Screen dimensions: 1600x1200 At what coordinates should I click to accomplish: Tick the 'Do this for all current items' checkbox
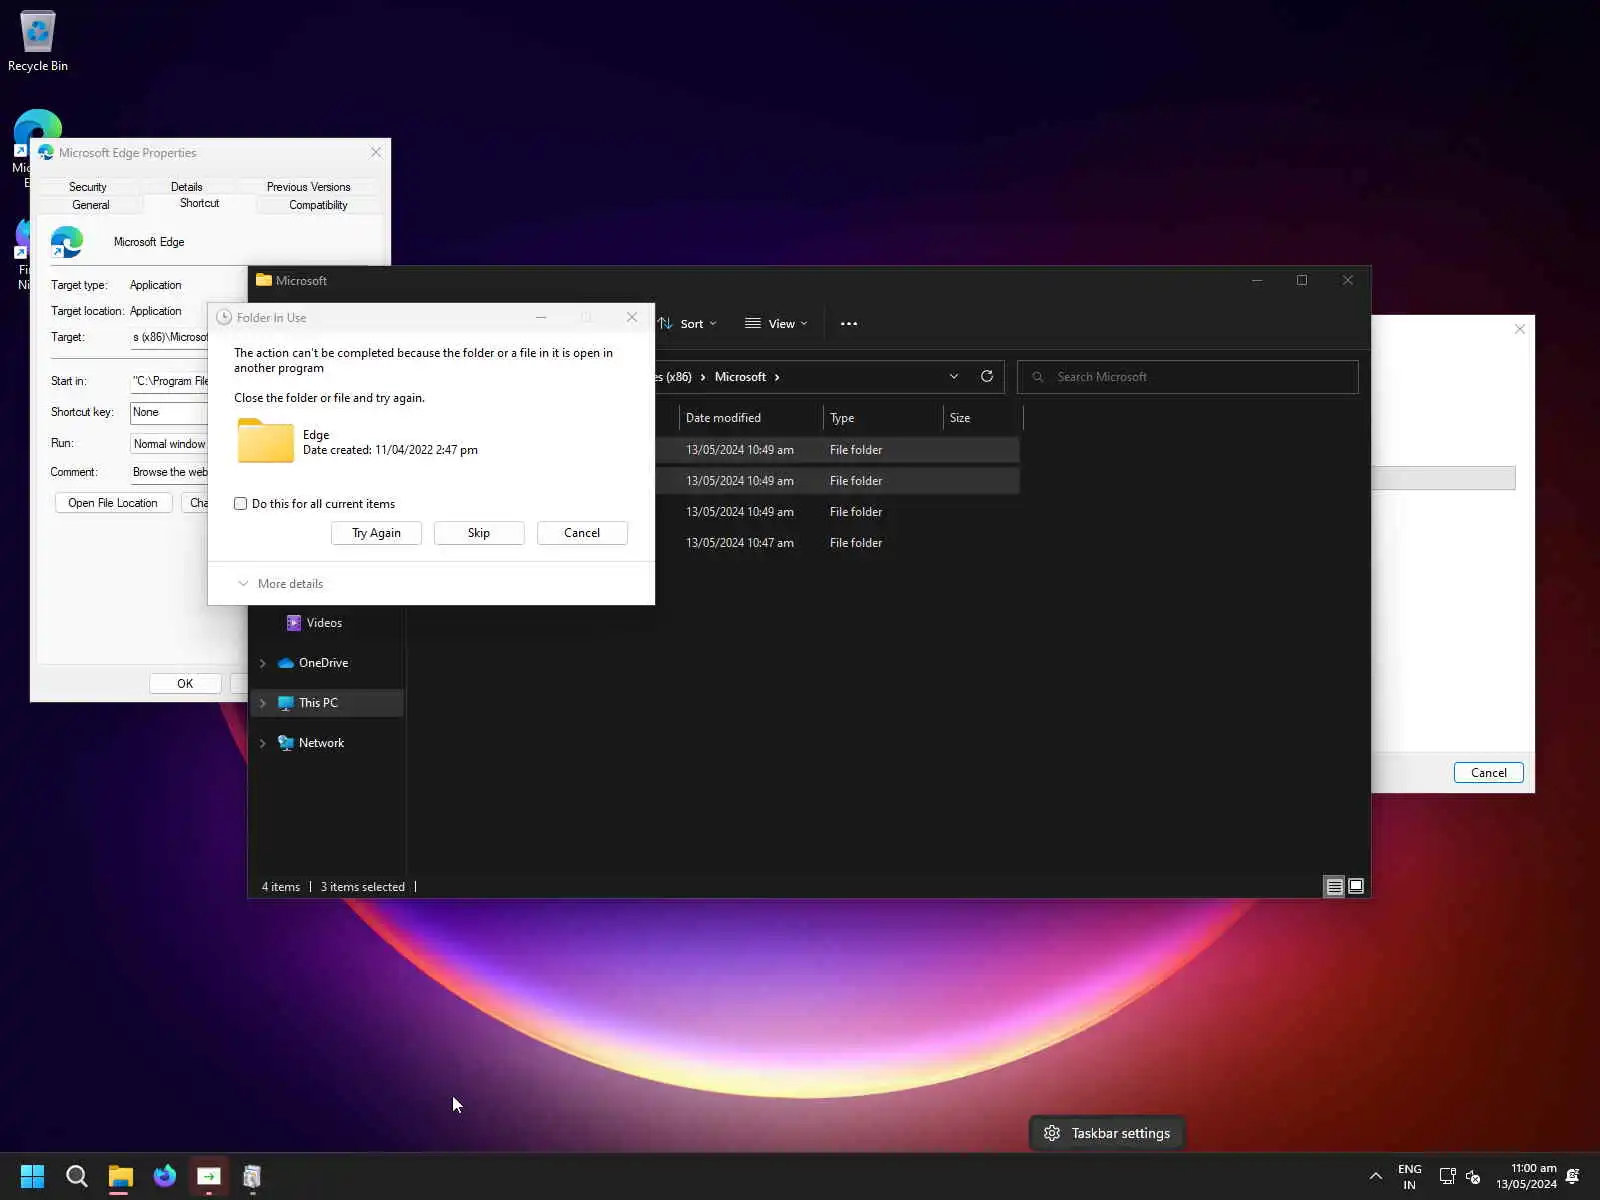240,504
